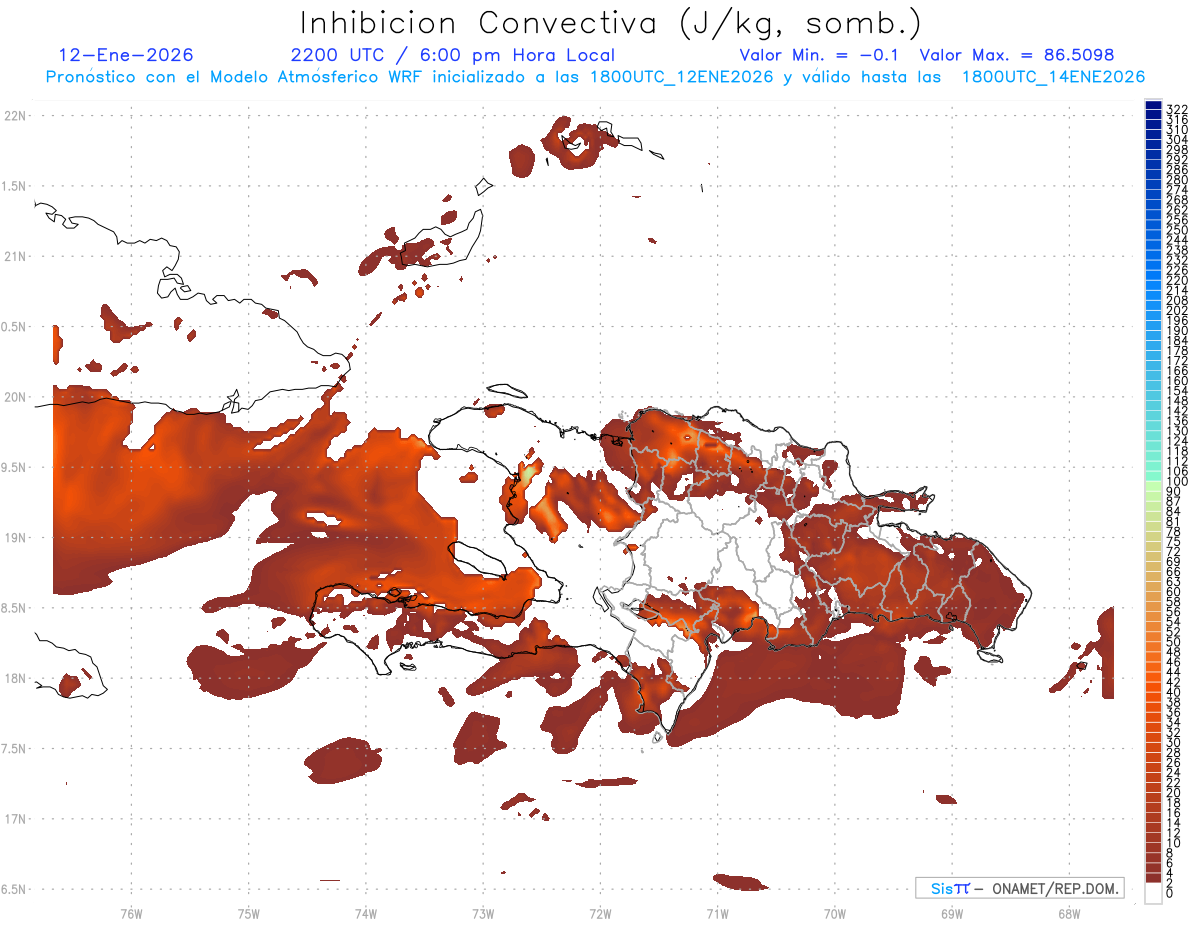Viewport: 1200px width, 927px height.
Task: Click the '19N' latitude label
Action: tap(14, 538)
